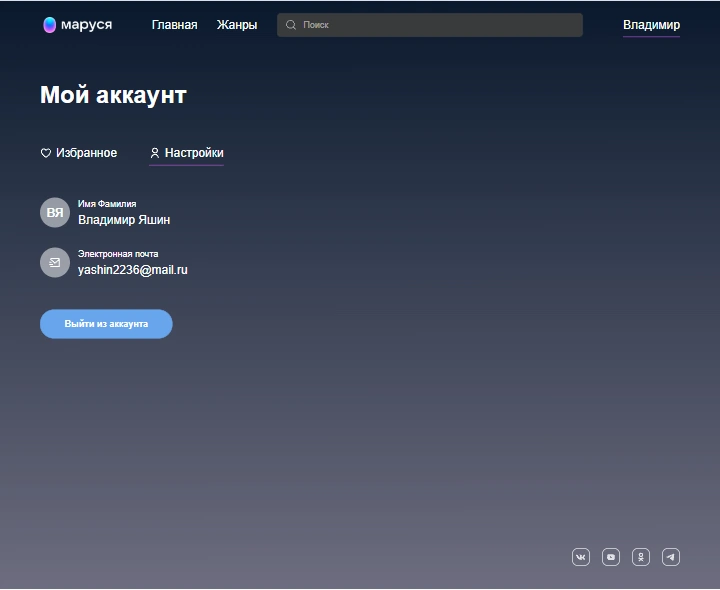The image size is (720, 590).
Task: Click the Электронная почта label
Action: [118, 254]
